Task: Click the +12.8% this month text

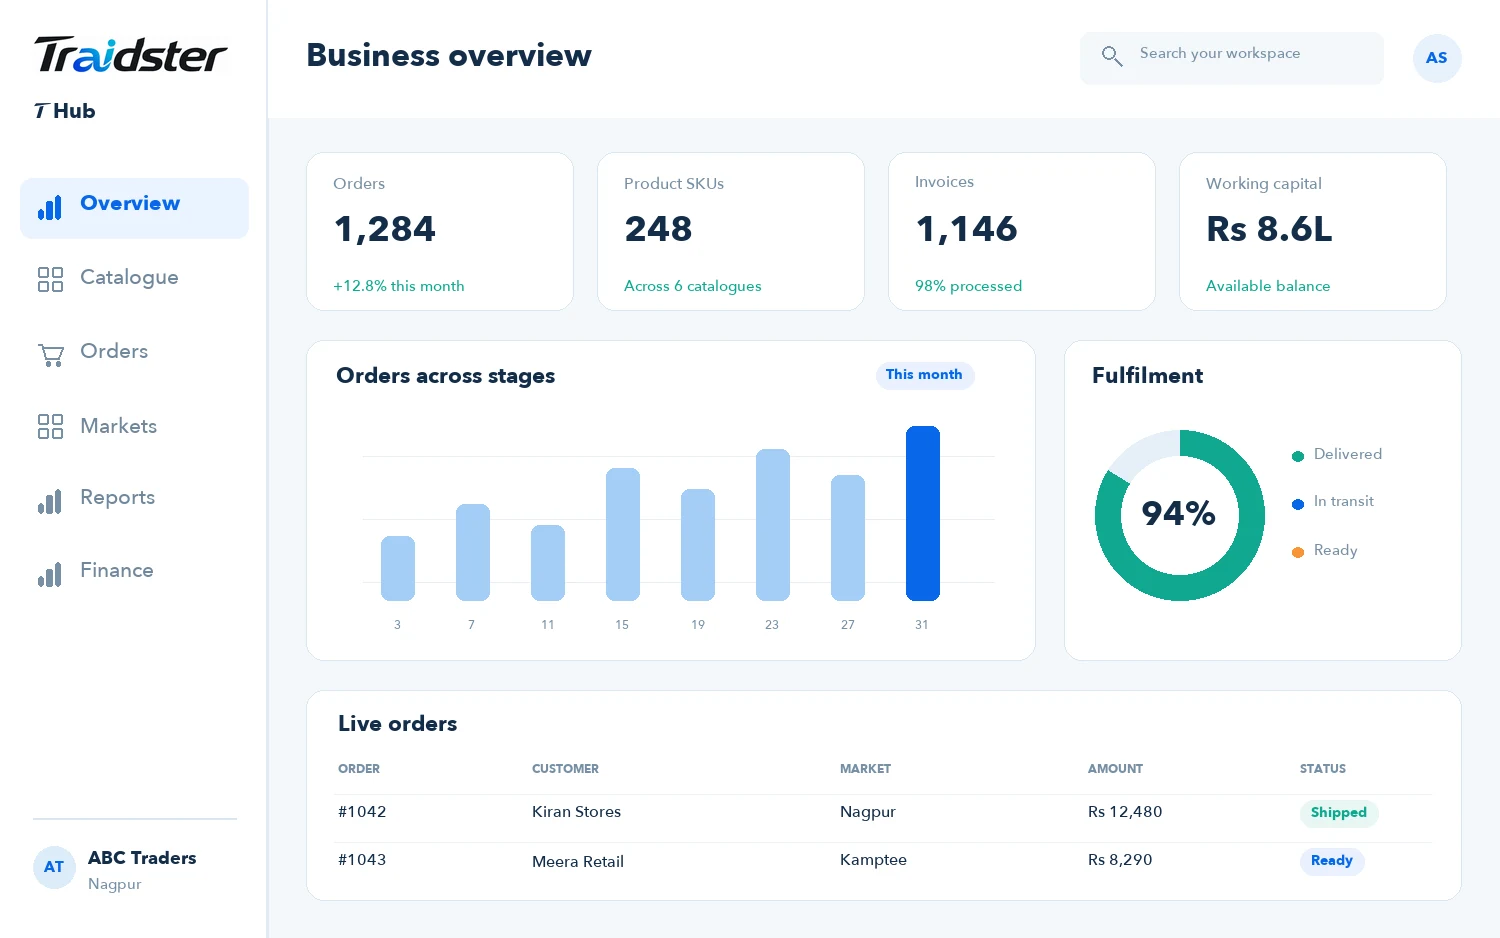Action: 399,286
